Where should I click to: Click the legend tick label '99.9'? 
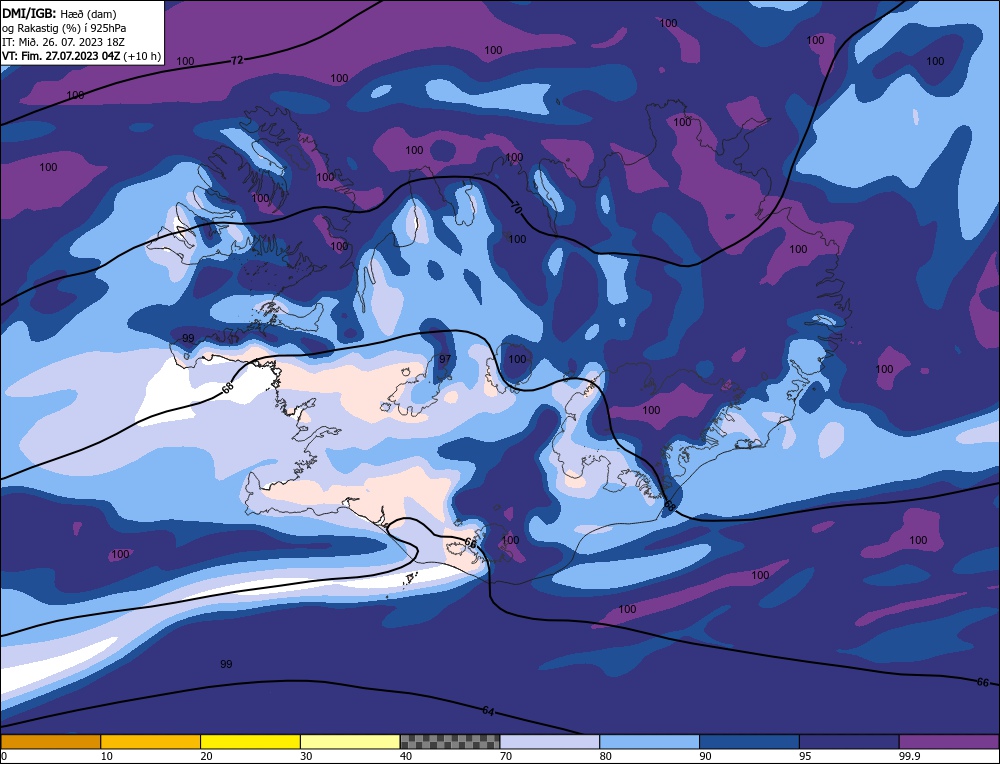coord(908,756)
